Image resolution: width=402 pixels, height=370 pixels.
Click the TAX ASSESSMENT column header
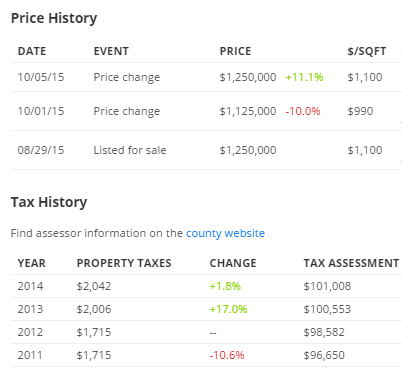[x=351, y=263]
